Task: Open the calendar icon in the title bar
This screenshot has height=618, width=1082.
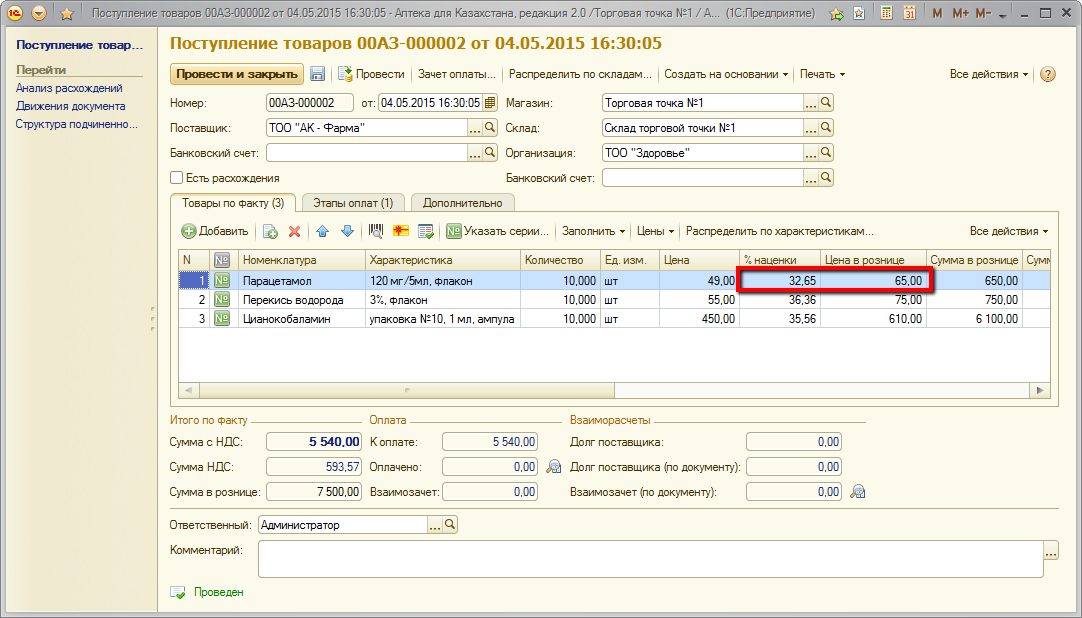Action: click(909, 14)
